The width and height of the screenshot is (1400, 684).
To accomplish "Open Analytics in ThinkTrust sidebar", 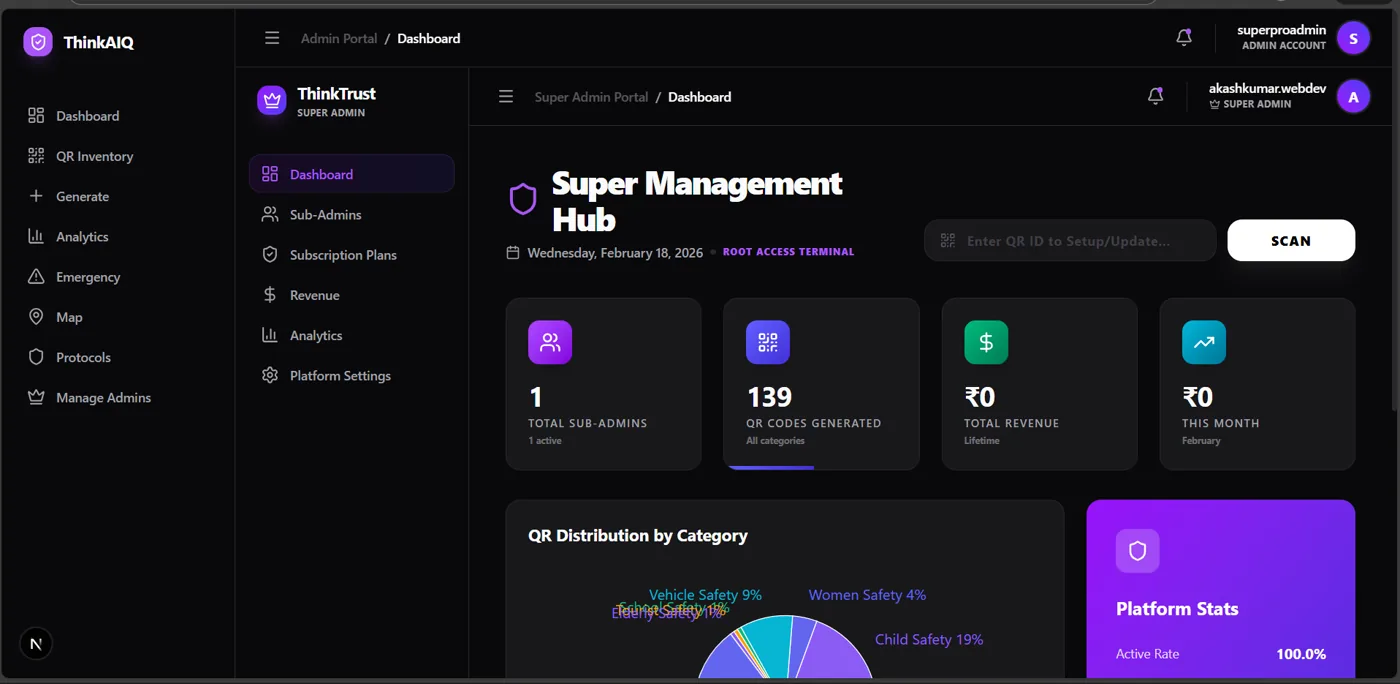I will (351, 335).
